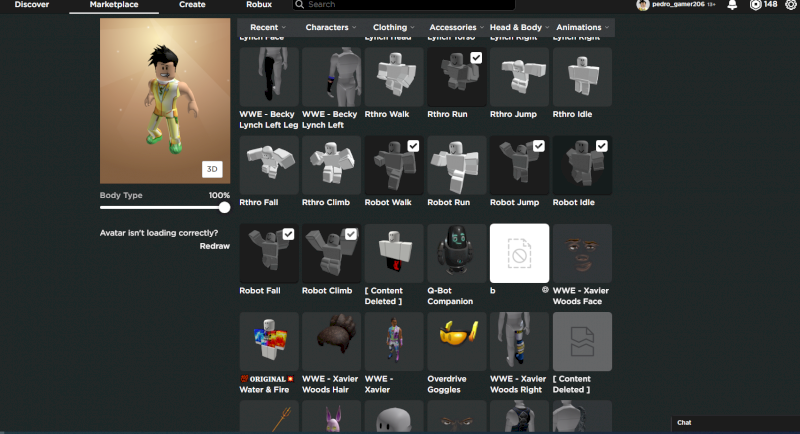The width and height of the screenshot is (800, 434).
Task: Open the notifications bell
Action: [x=732, y=5]
